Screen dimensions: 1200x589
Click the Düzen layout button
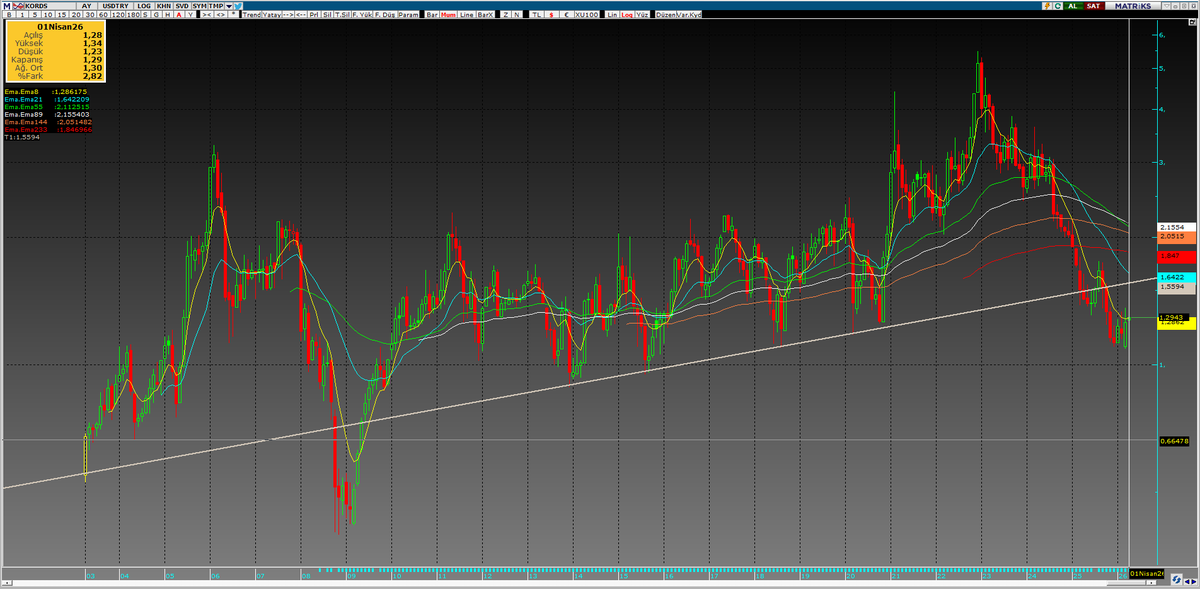665,15
